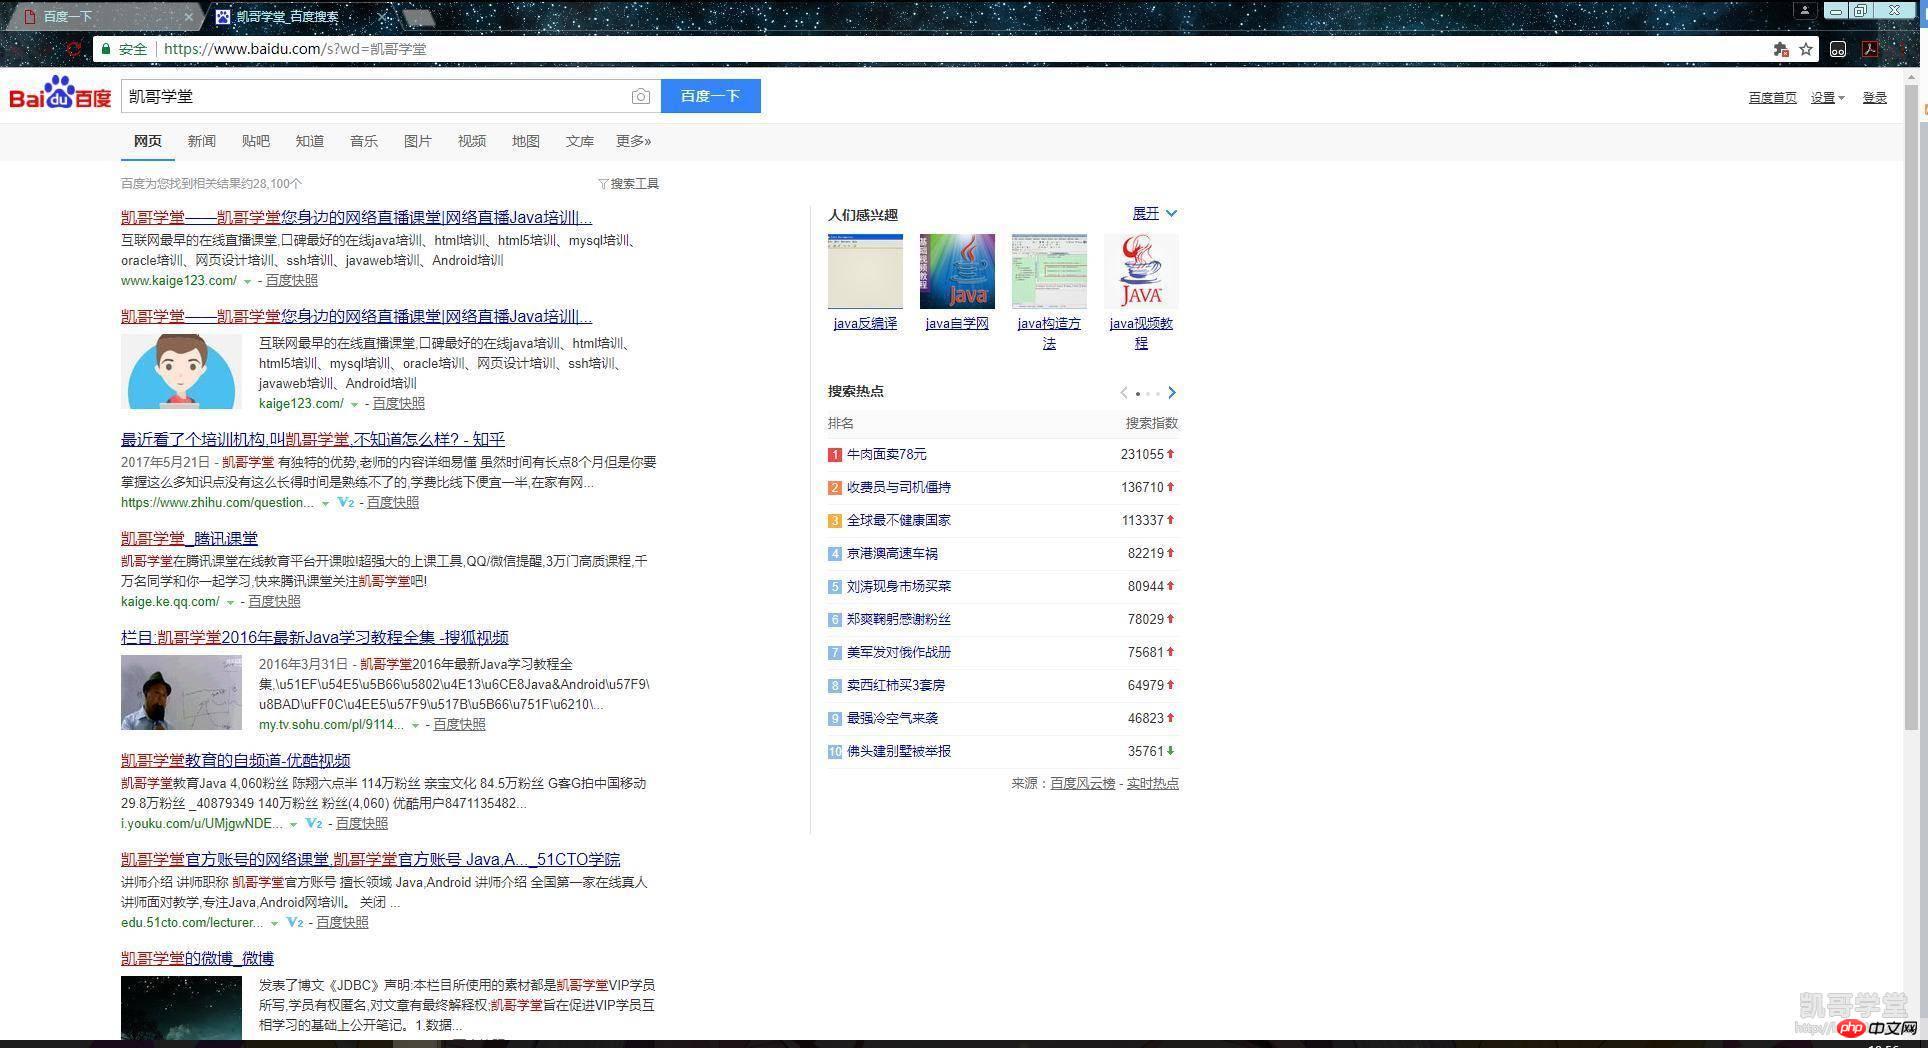Click java视频教程 thumbnail image
The width and height of the screenshot is (1928, 1048).
click(x=1141, y=271)
